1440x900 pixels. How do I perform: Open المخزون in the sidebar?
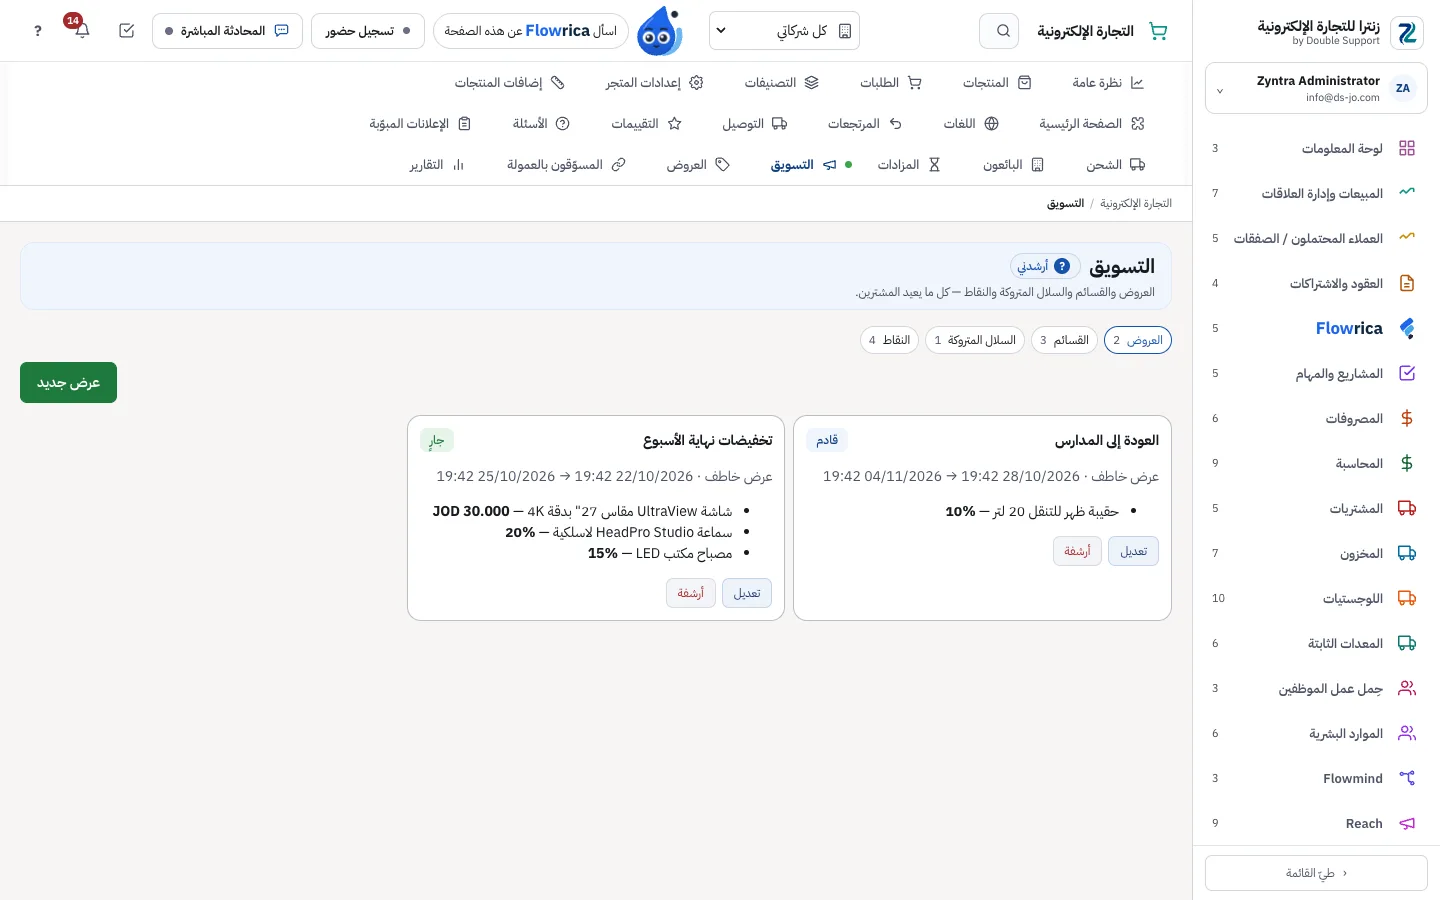pyautogui.click(x=1316, y=553)
